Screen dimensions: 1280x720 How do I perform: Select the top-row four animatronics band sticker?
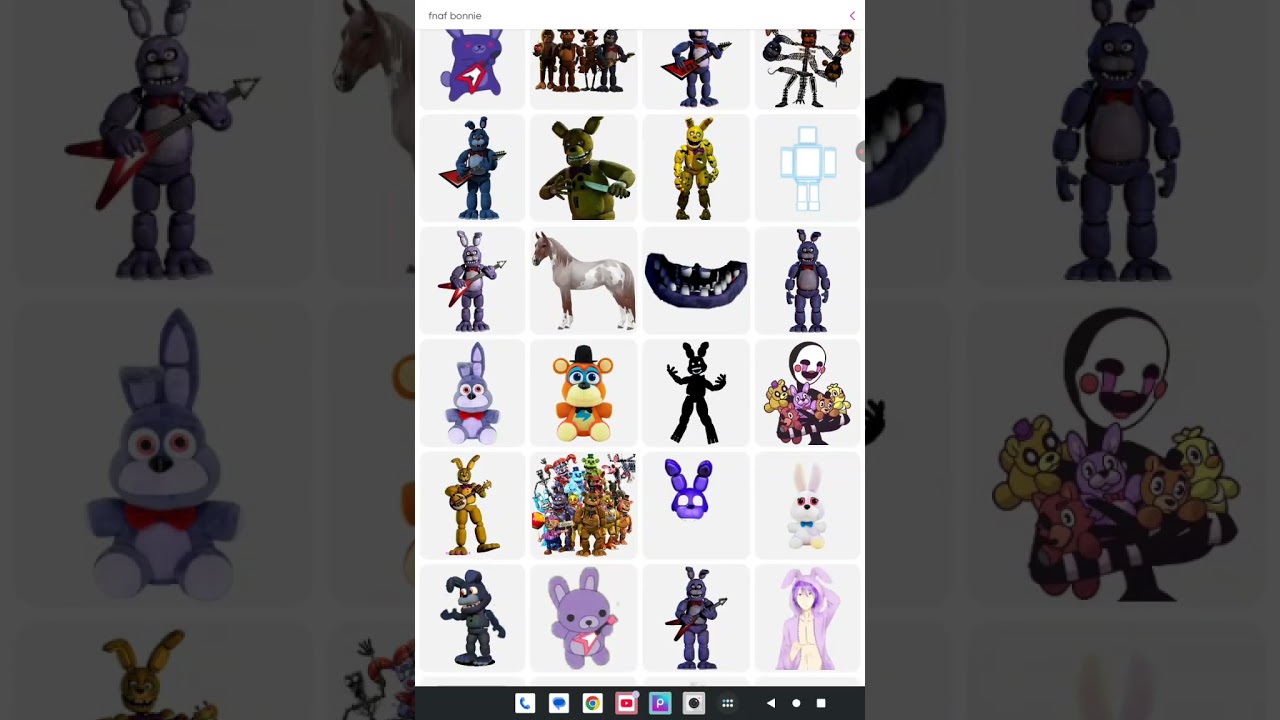click(584, 67)
